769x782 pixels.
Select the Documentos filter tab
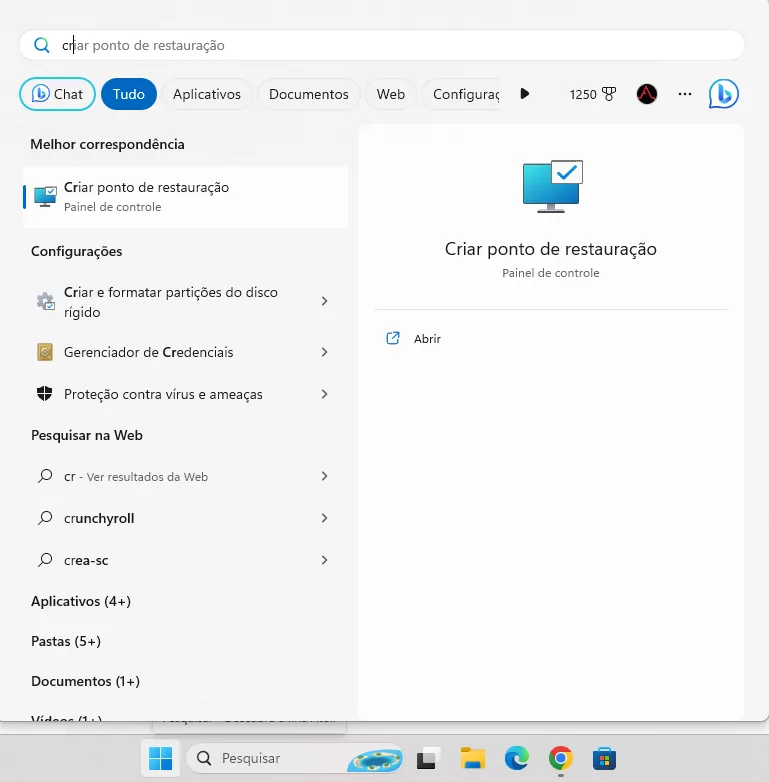308,94
